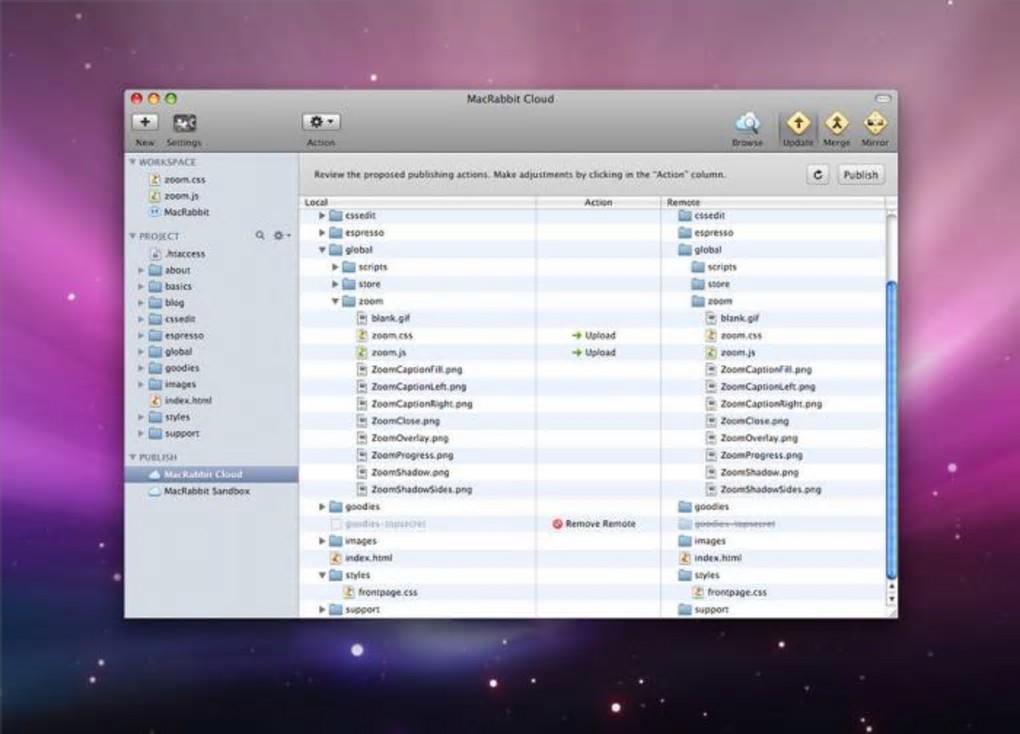Click the project search magnifier icon
This screenshot has width=1020, height=734.
[260, 236]
